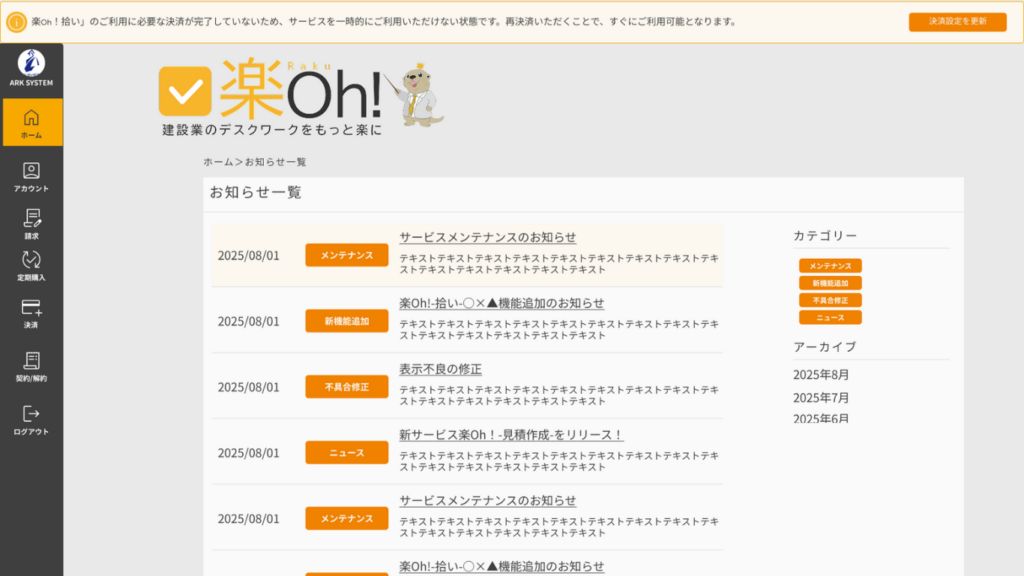Click the ARK SYSTEM logo
Screen dimensions: 1024x576
click(x=31, y=64)
